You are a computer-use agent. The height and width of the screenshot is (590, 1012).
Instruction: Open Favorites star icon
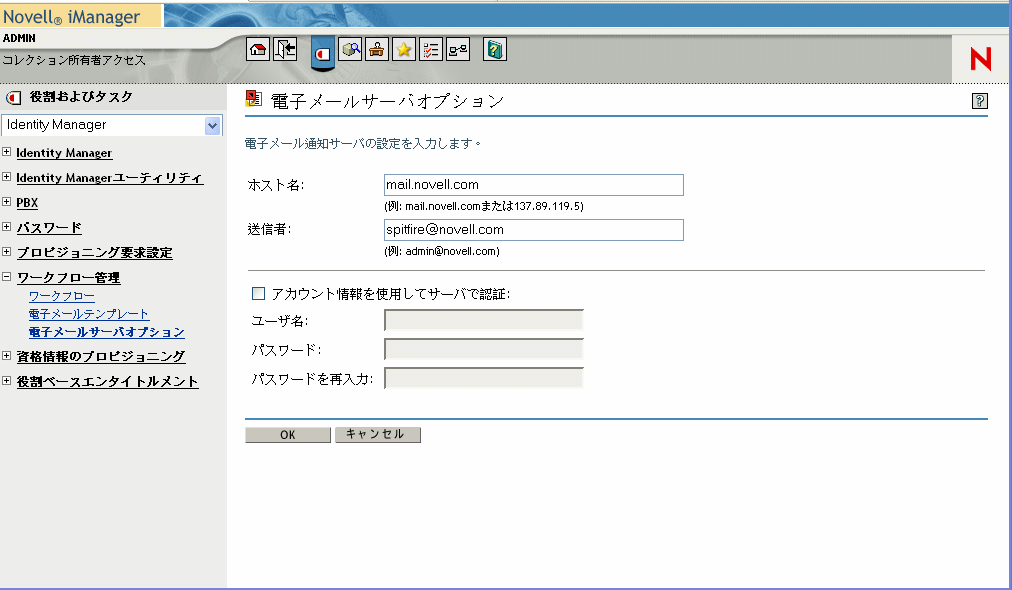[x=404, y=49]
